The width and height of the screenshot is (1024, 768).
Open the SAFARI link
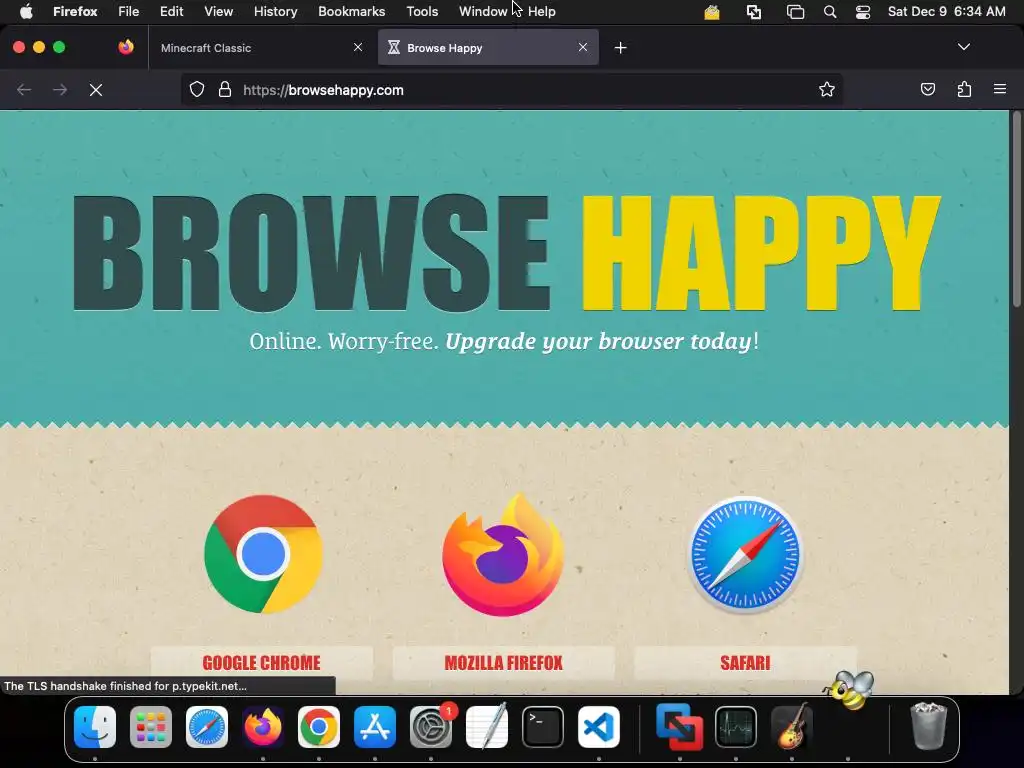pyautogui.click(x=745, y=663)
